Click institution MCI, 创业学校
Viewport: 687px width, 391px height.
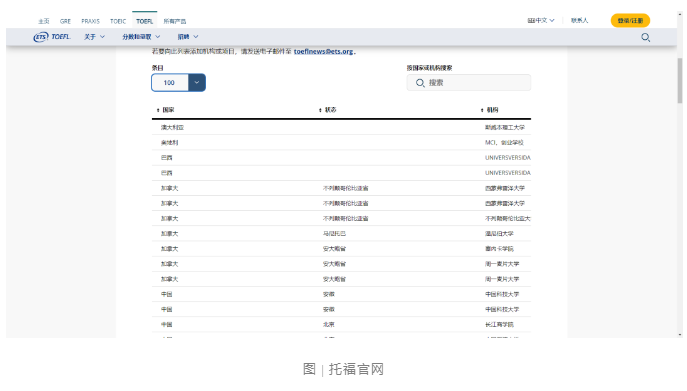click(x=504, y=142)
